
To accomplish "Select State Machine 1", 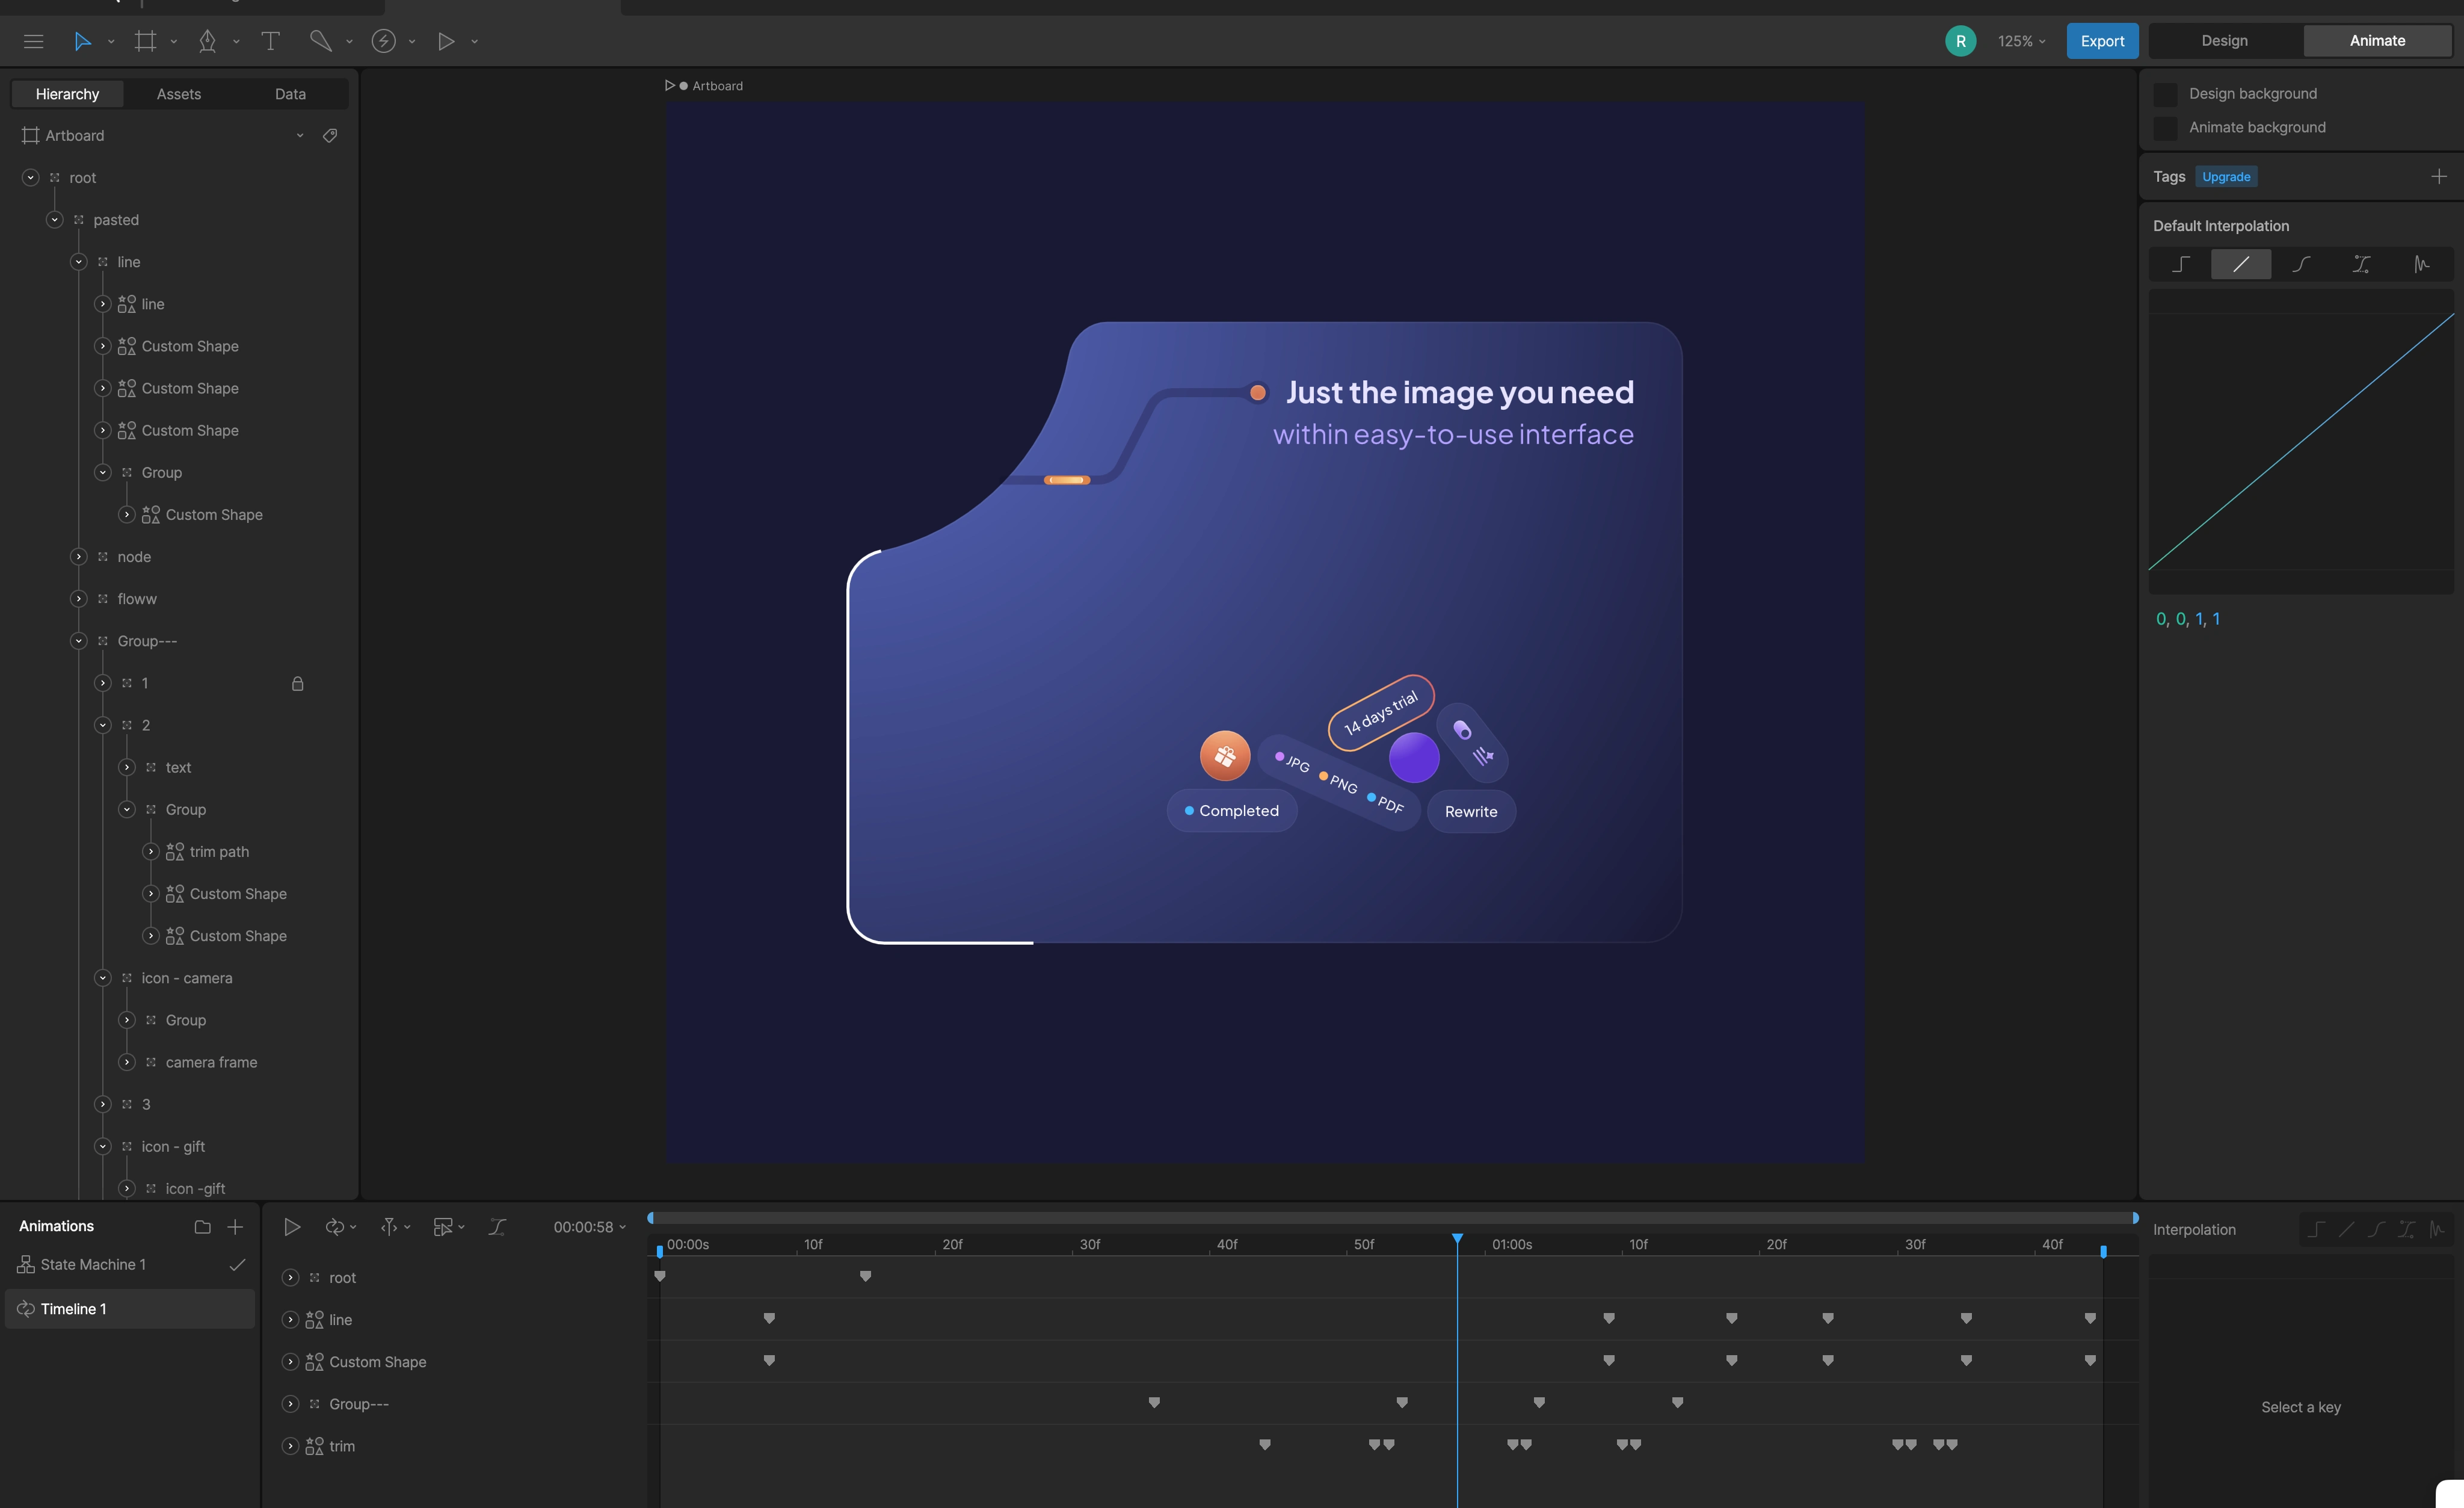I will point(130,1265).
